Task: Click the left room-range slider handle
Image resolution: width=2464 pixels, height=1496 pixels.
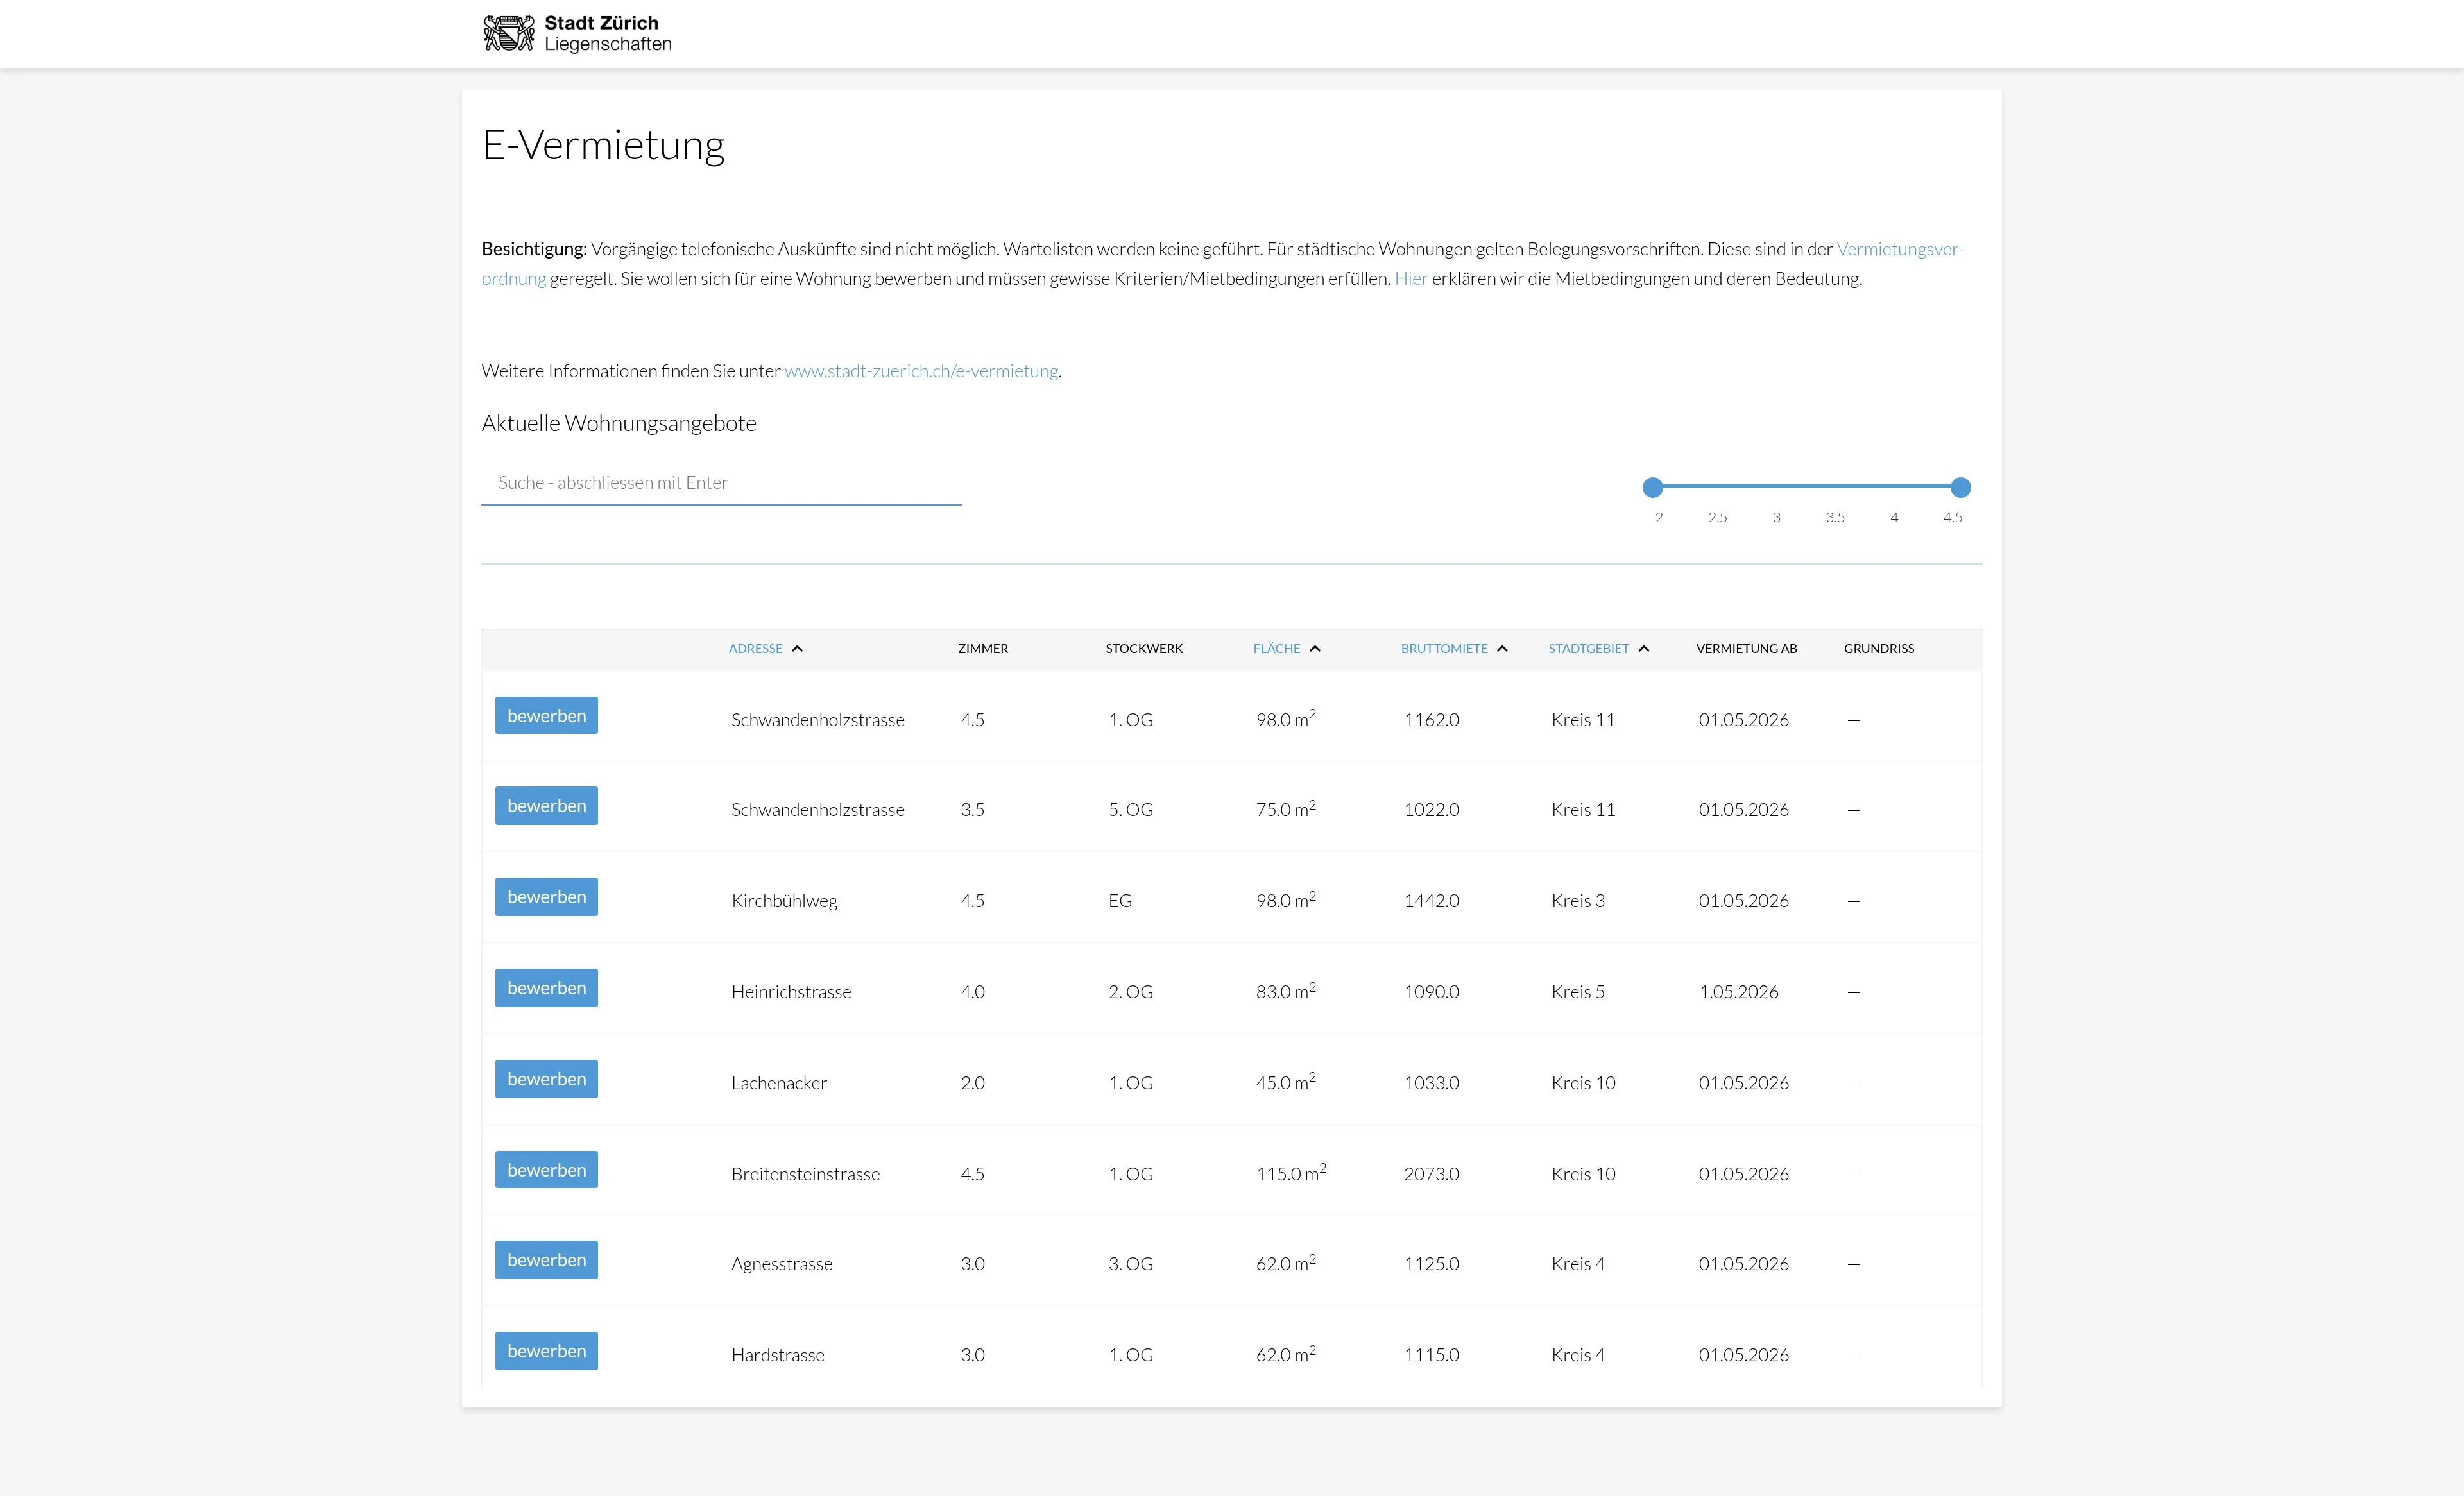Action: 1653,487
